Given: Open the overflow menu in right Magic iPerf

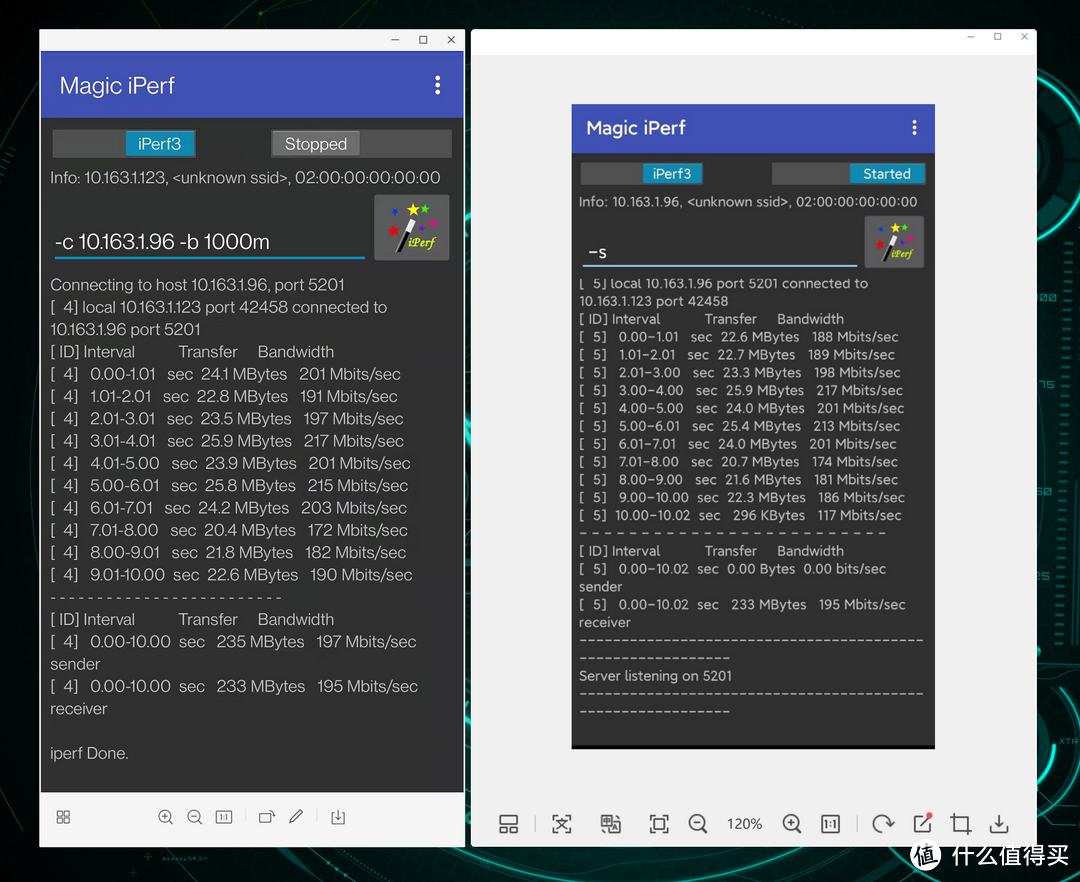Looking at the screenshot, I should [913, 128].
